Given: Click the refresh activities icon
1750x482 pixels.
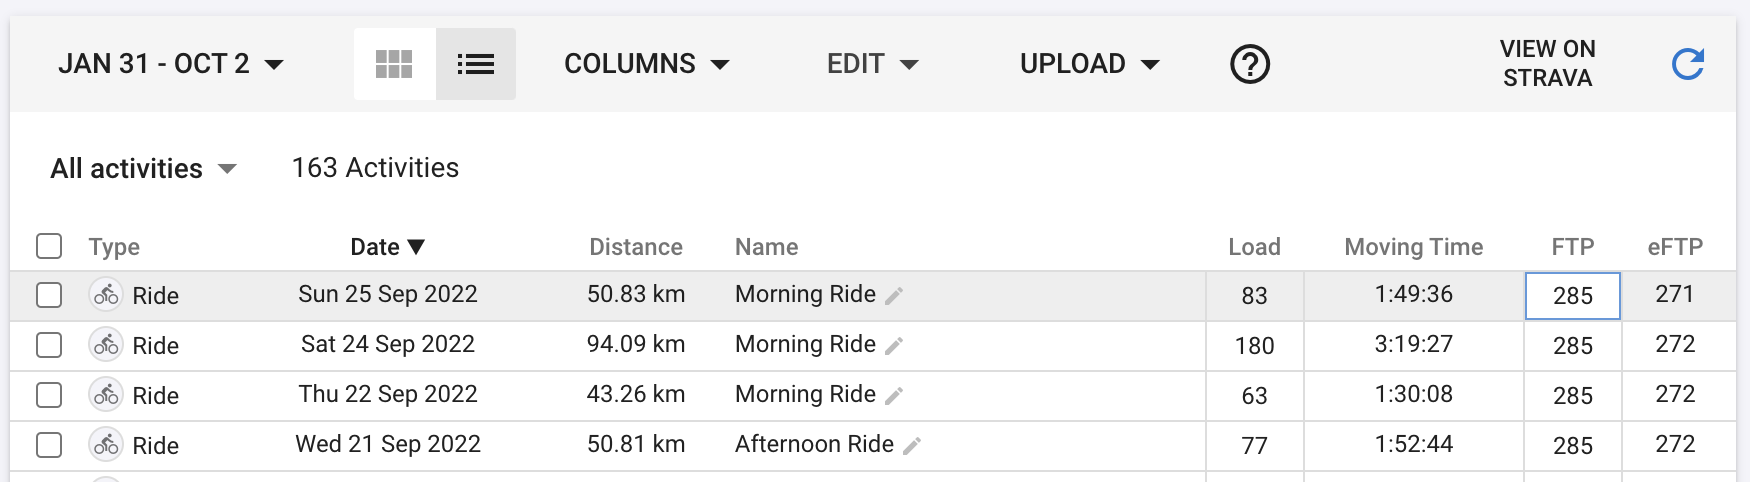Looking at the screenshot, I should tap(1688, 64).
